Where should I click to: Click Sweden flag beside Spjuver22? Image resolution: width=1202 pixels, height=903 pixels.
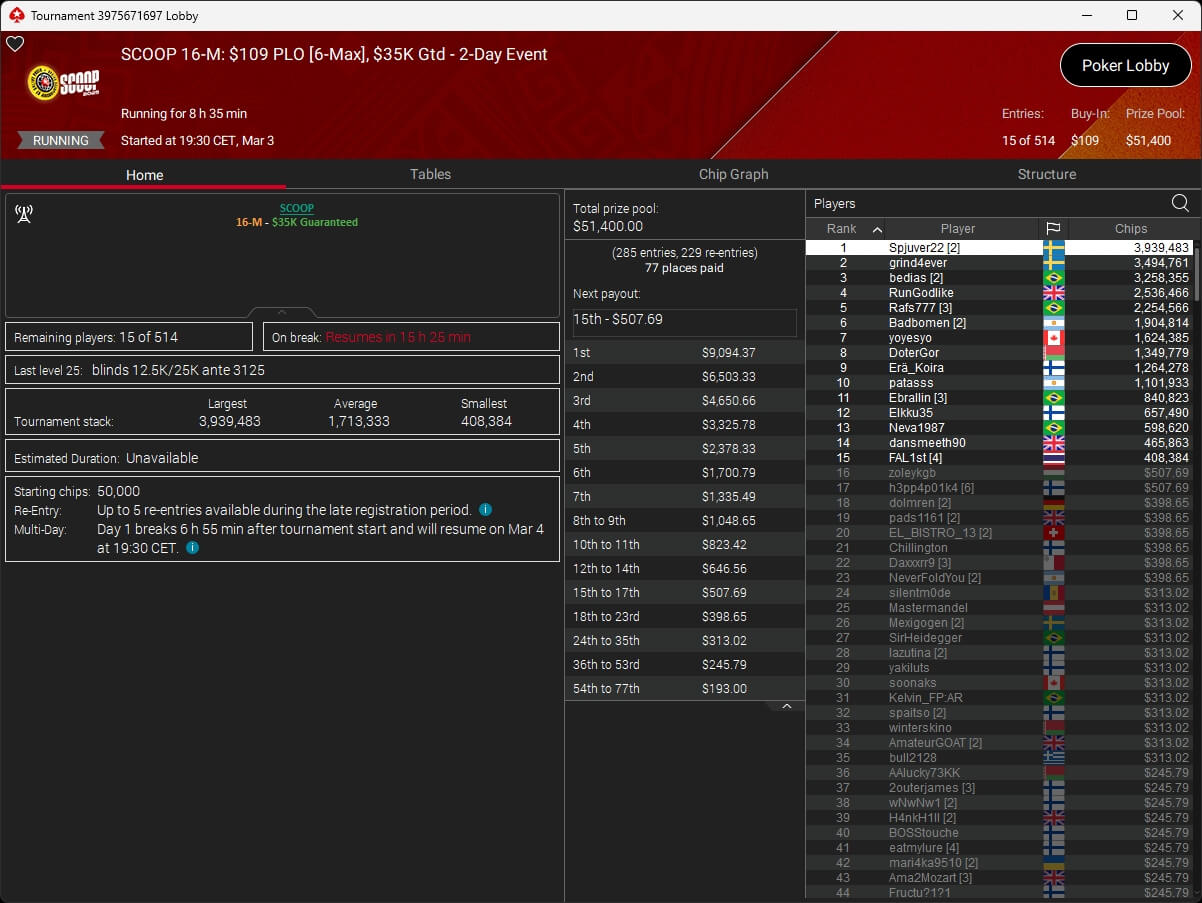click(x=1053, y=248)
